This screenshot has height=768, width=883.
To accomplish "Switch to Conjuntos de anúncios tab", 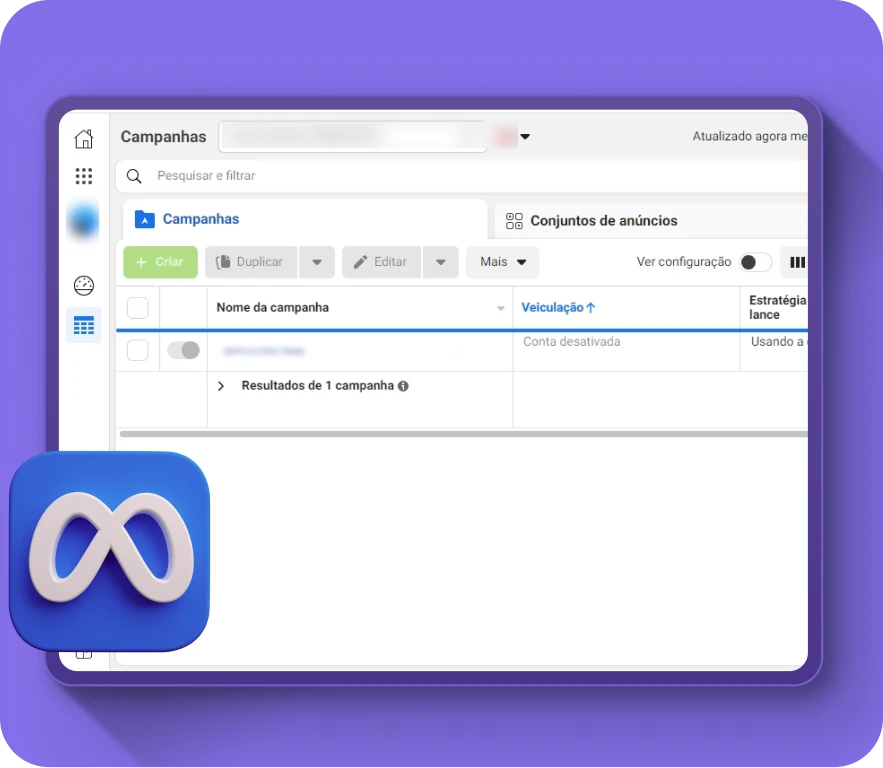I will point(650,221).
